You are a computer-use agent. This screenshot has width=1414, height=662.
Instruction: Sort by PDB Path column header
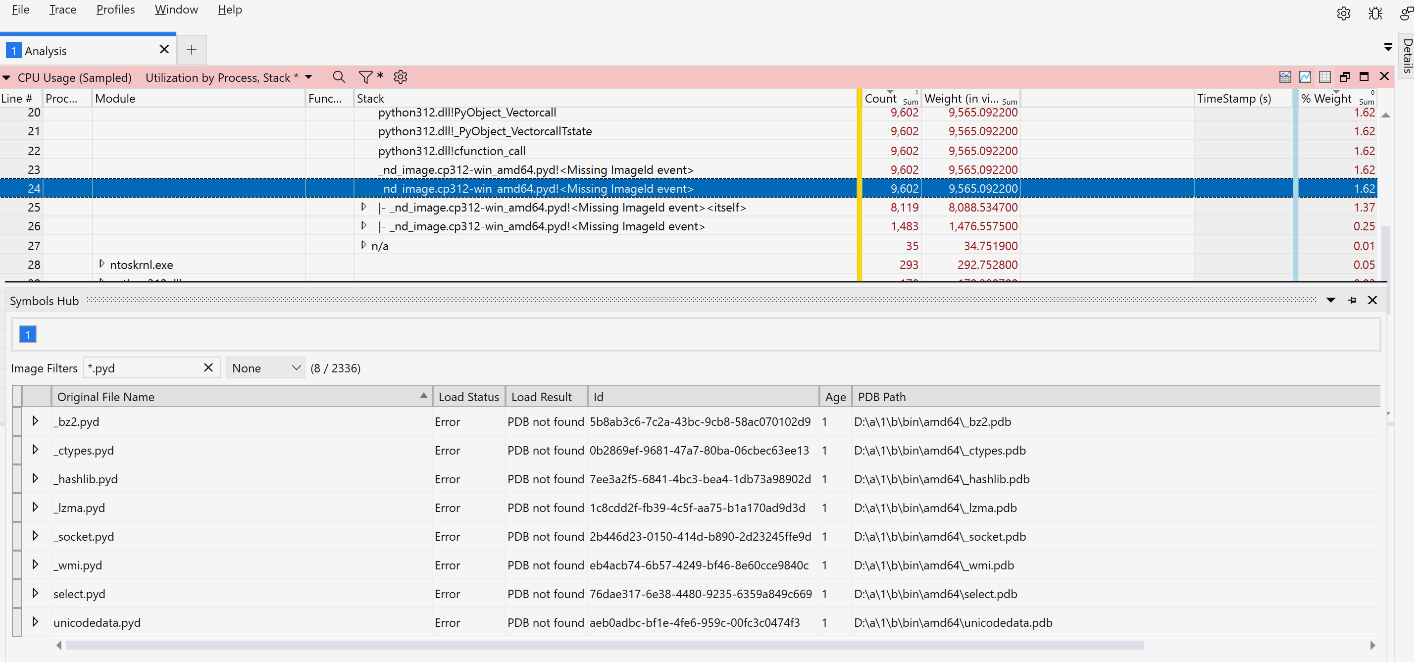pyautogui.click(x=1116, y=397)
